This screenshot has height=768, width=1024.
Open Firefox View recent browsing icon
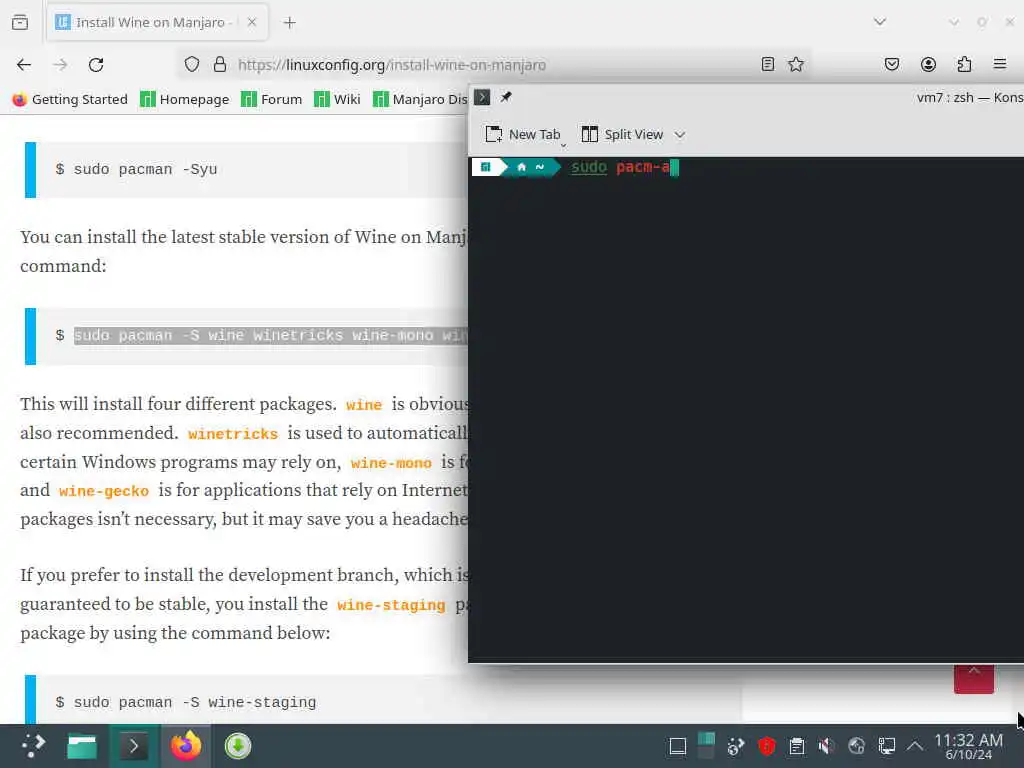click(20, 22)
